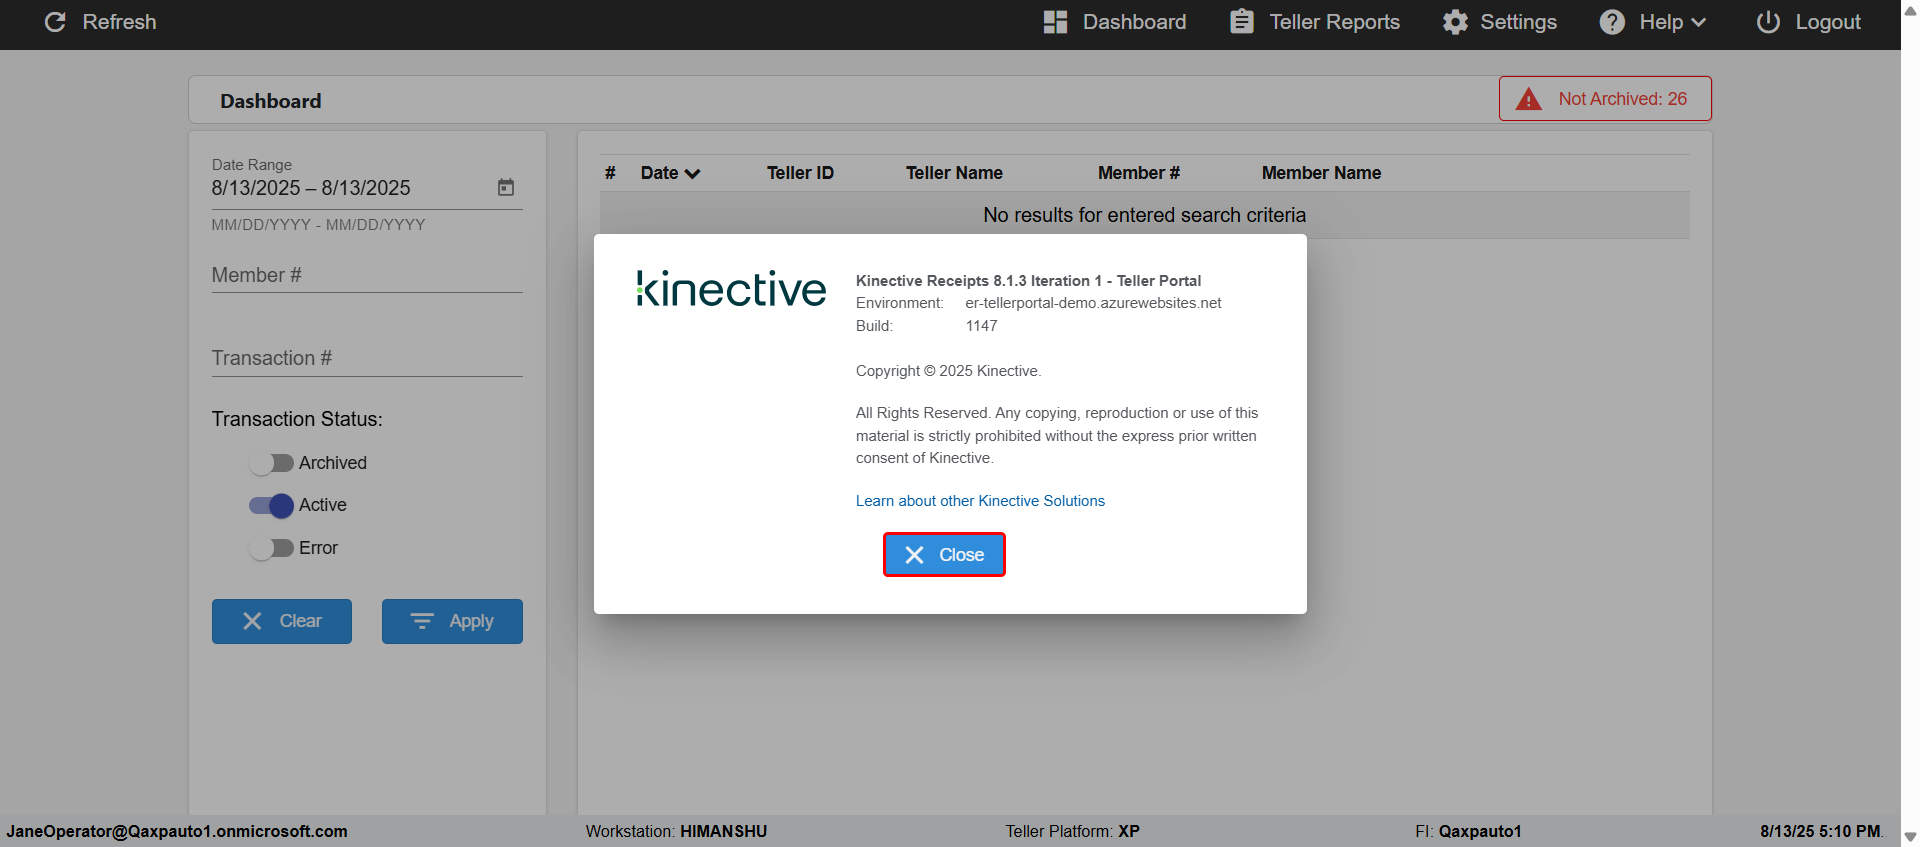
Task: Click the 8/13/25 5:10 PM timestamp
Action: (1822, 831)
